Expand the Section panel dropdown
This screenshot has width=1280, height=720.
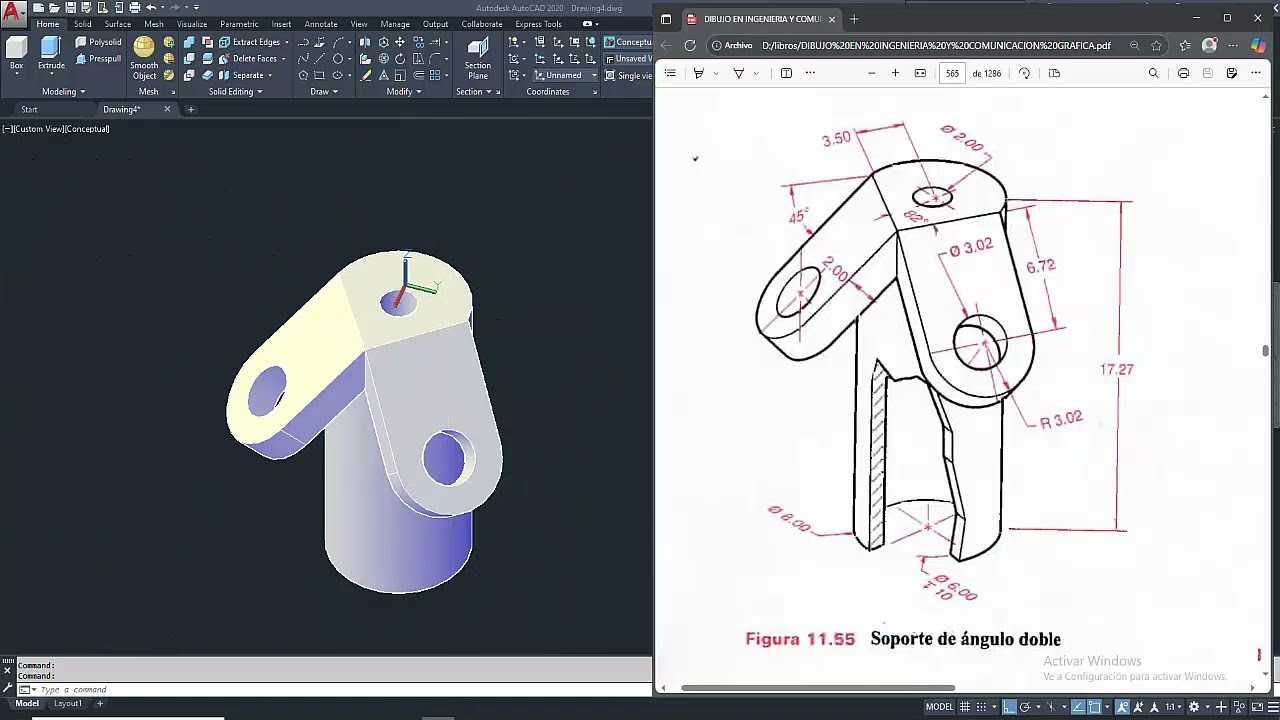coord(473,92)
